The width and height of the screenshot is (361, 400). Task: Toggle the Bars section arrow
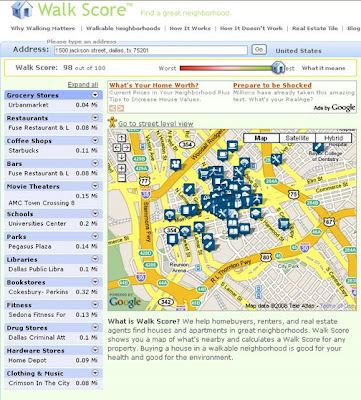[x=95, y=163]
